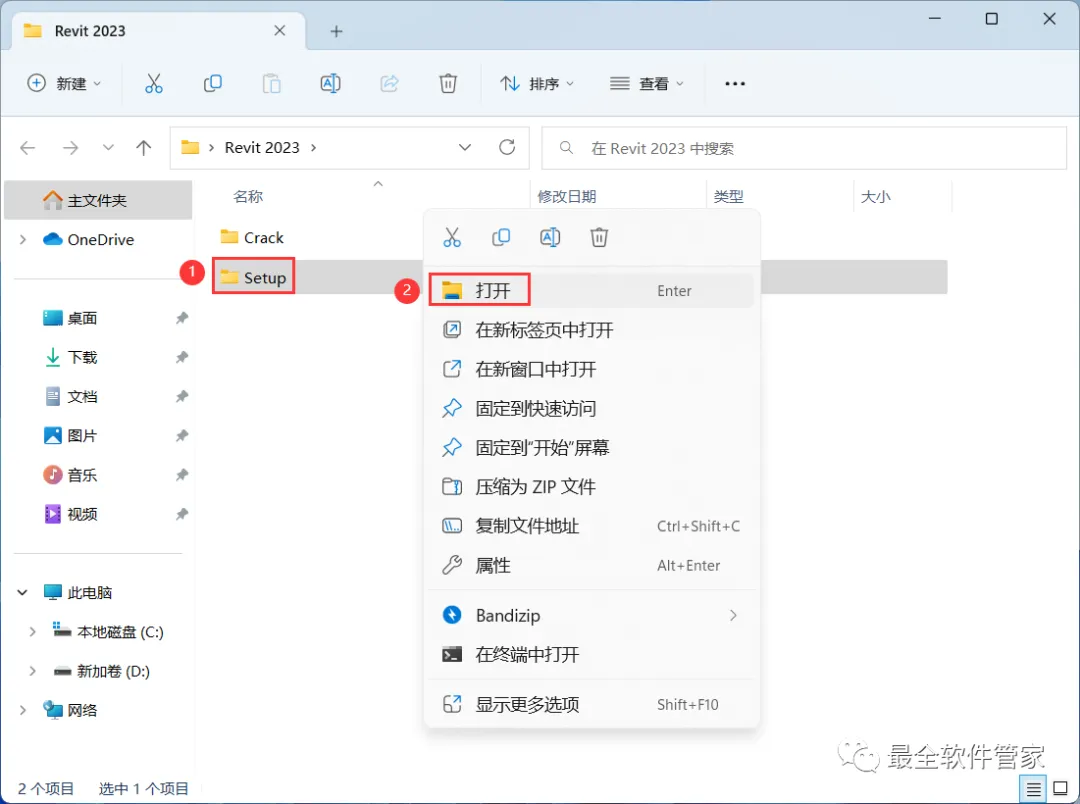Expand the address bar history dropdown
The height and width of the screenshot is (804, 1080).
[465, 147]
